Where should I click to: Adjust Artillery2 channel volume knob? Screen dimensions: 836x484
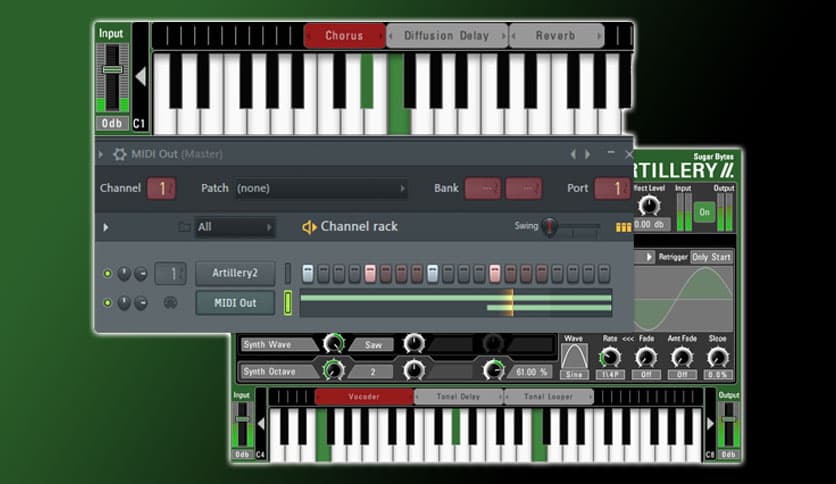[x=141, y=274]
